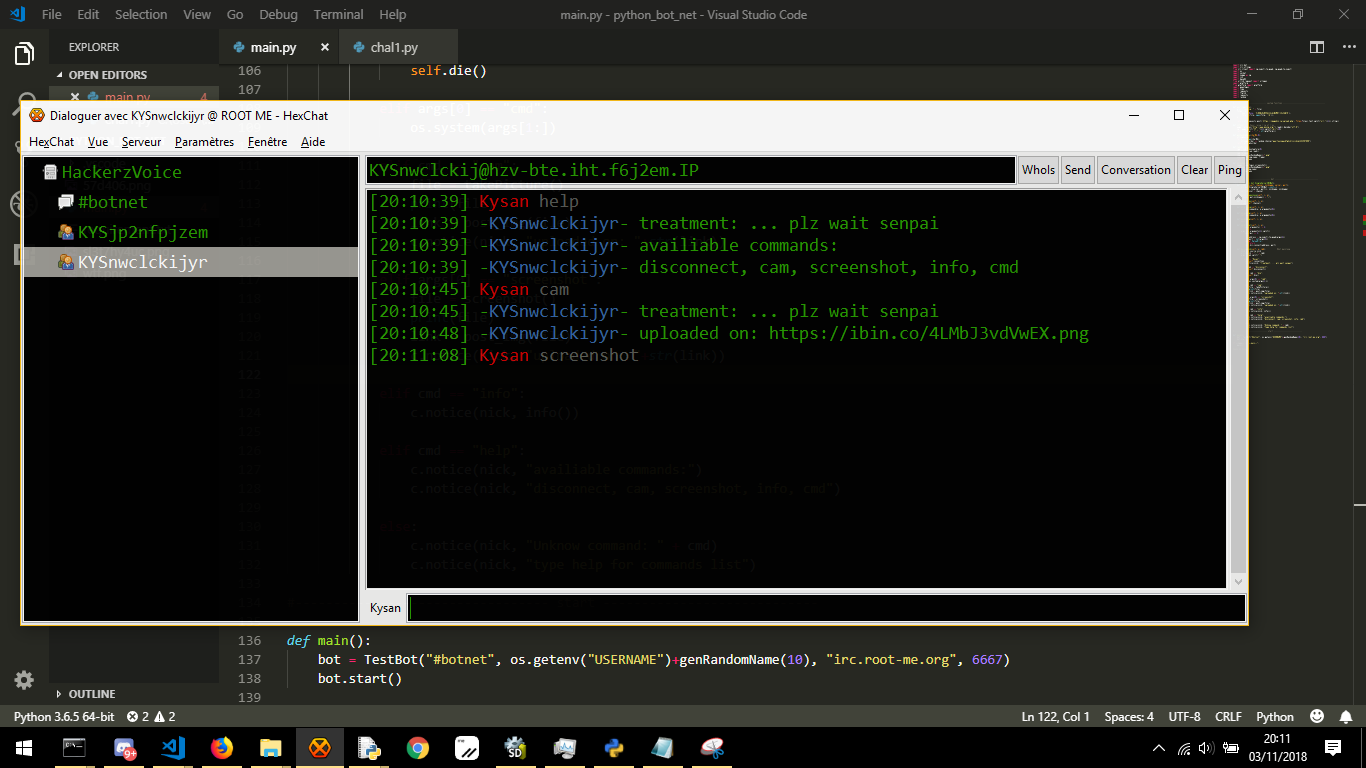Click the chat scrollbar down arrow
The image size is (1366, 768).
[1238, 581]
